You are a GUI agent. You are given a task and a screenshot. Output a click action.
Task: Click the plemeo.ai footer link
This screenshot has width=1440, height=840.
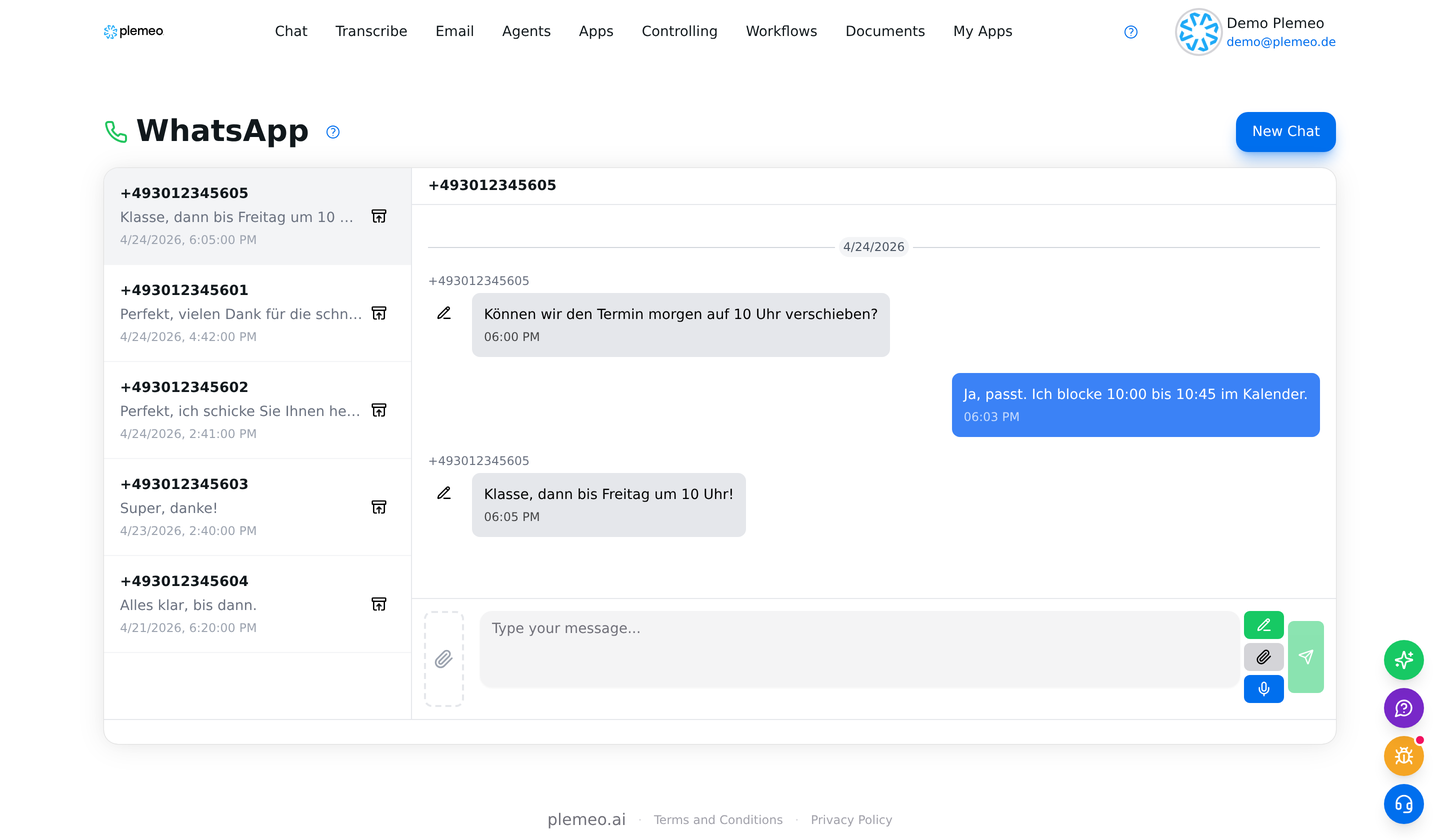coord(587,820)
